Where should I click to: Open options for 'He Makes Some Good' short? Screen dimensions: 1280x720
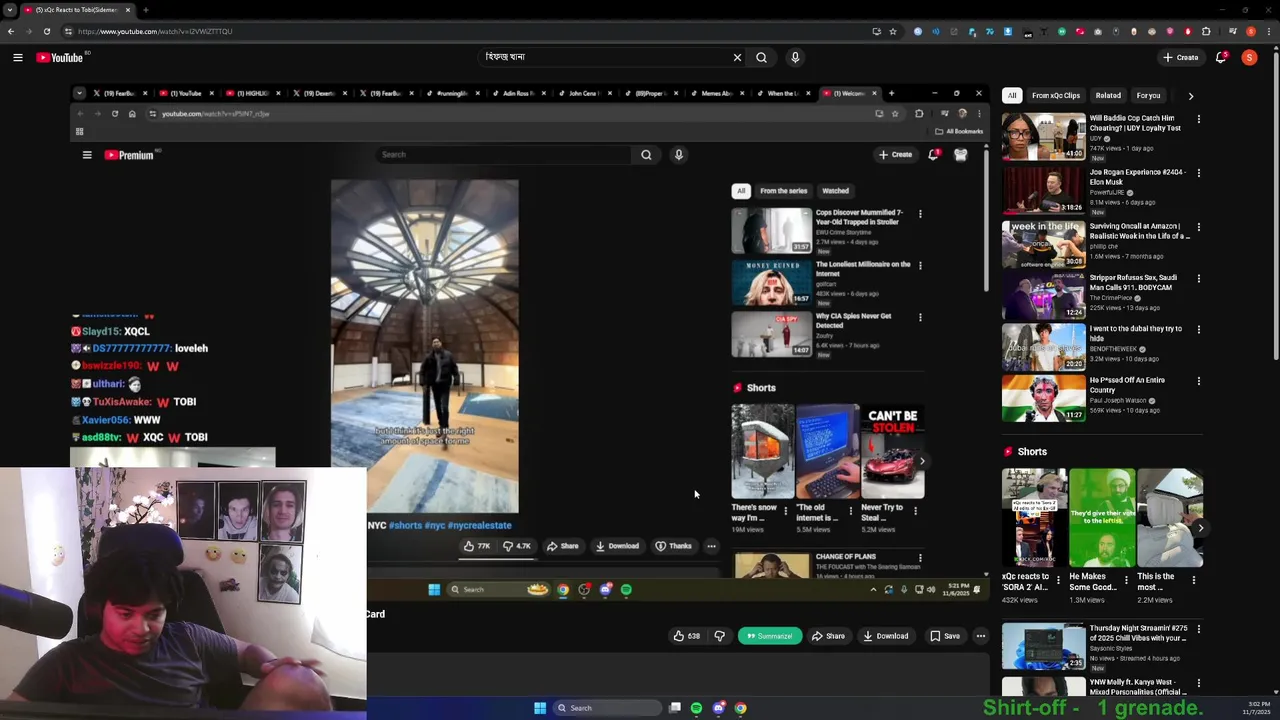click(1126, 579)
